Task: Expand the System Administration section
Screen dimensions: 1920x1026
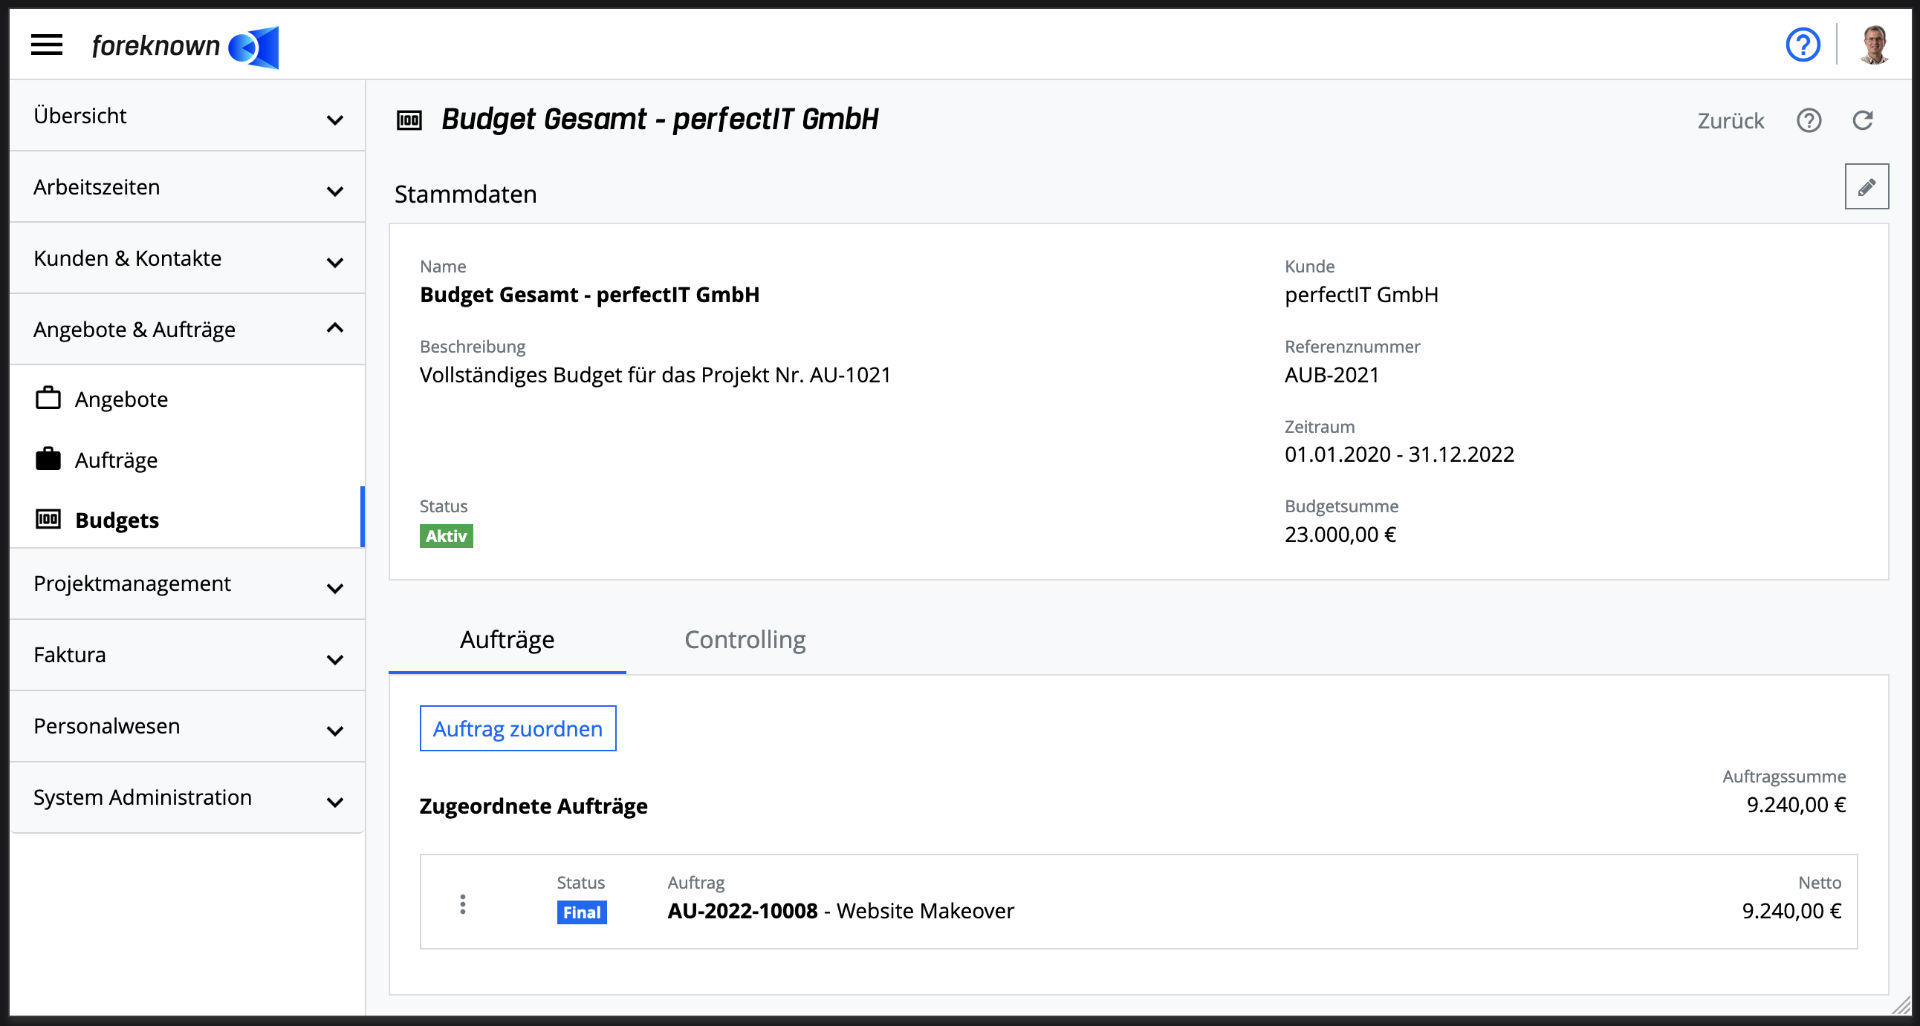Action: pos(187,797)
